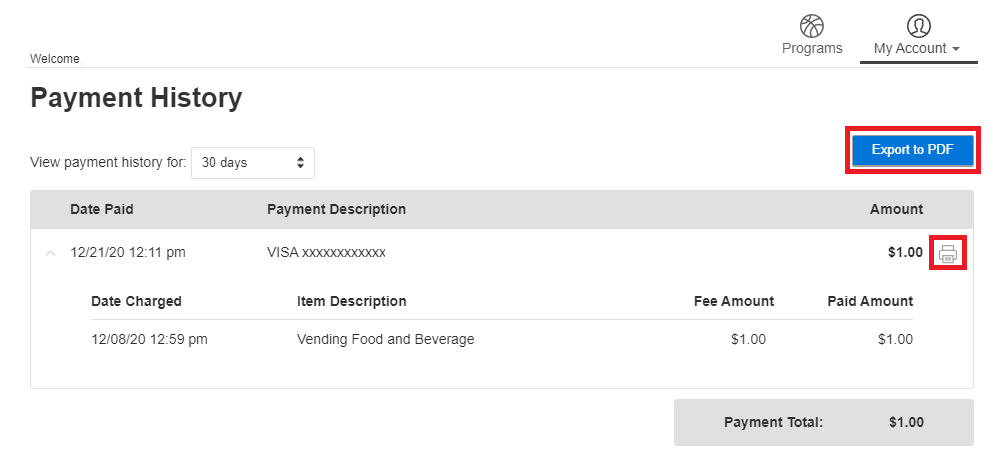Click the Export to PDF button

pos(912,150)
